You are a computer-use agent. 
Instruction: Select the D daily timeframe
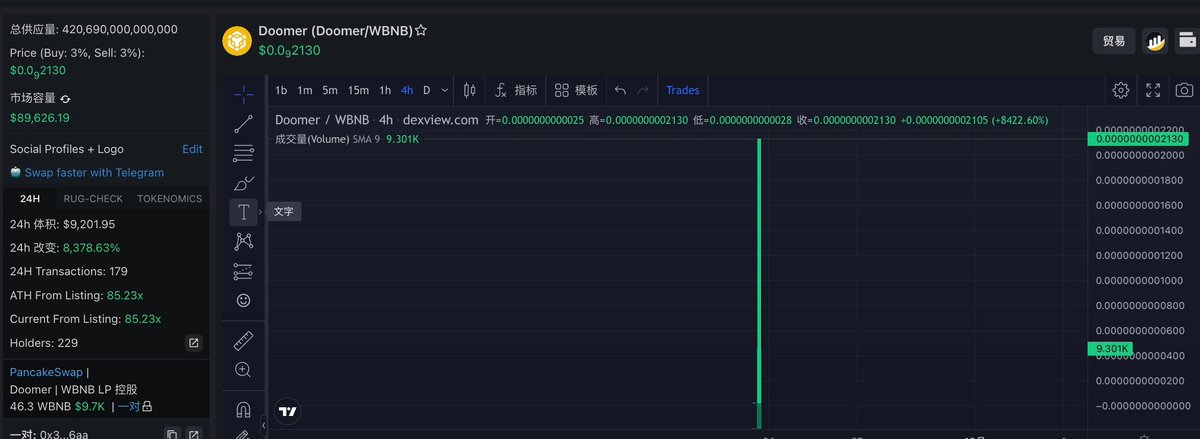point(426,90)
